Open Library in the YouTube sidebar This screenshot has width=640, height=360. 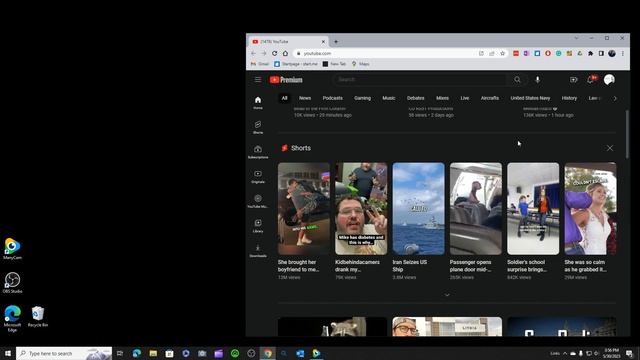[x=258, y=226]
